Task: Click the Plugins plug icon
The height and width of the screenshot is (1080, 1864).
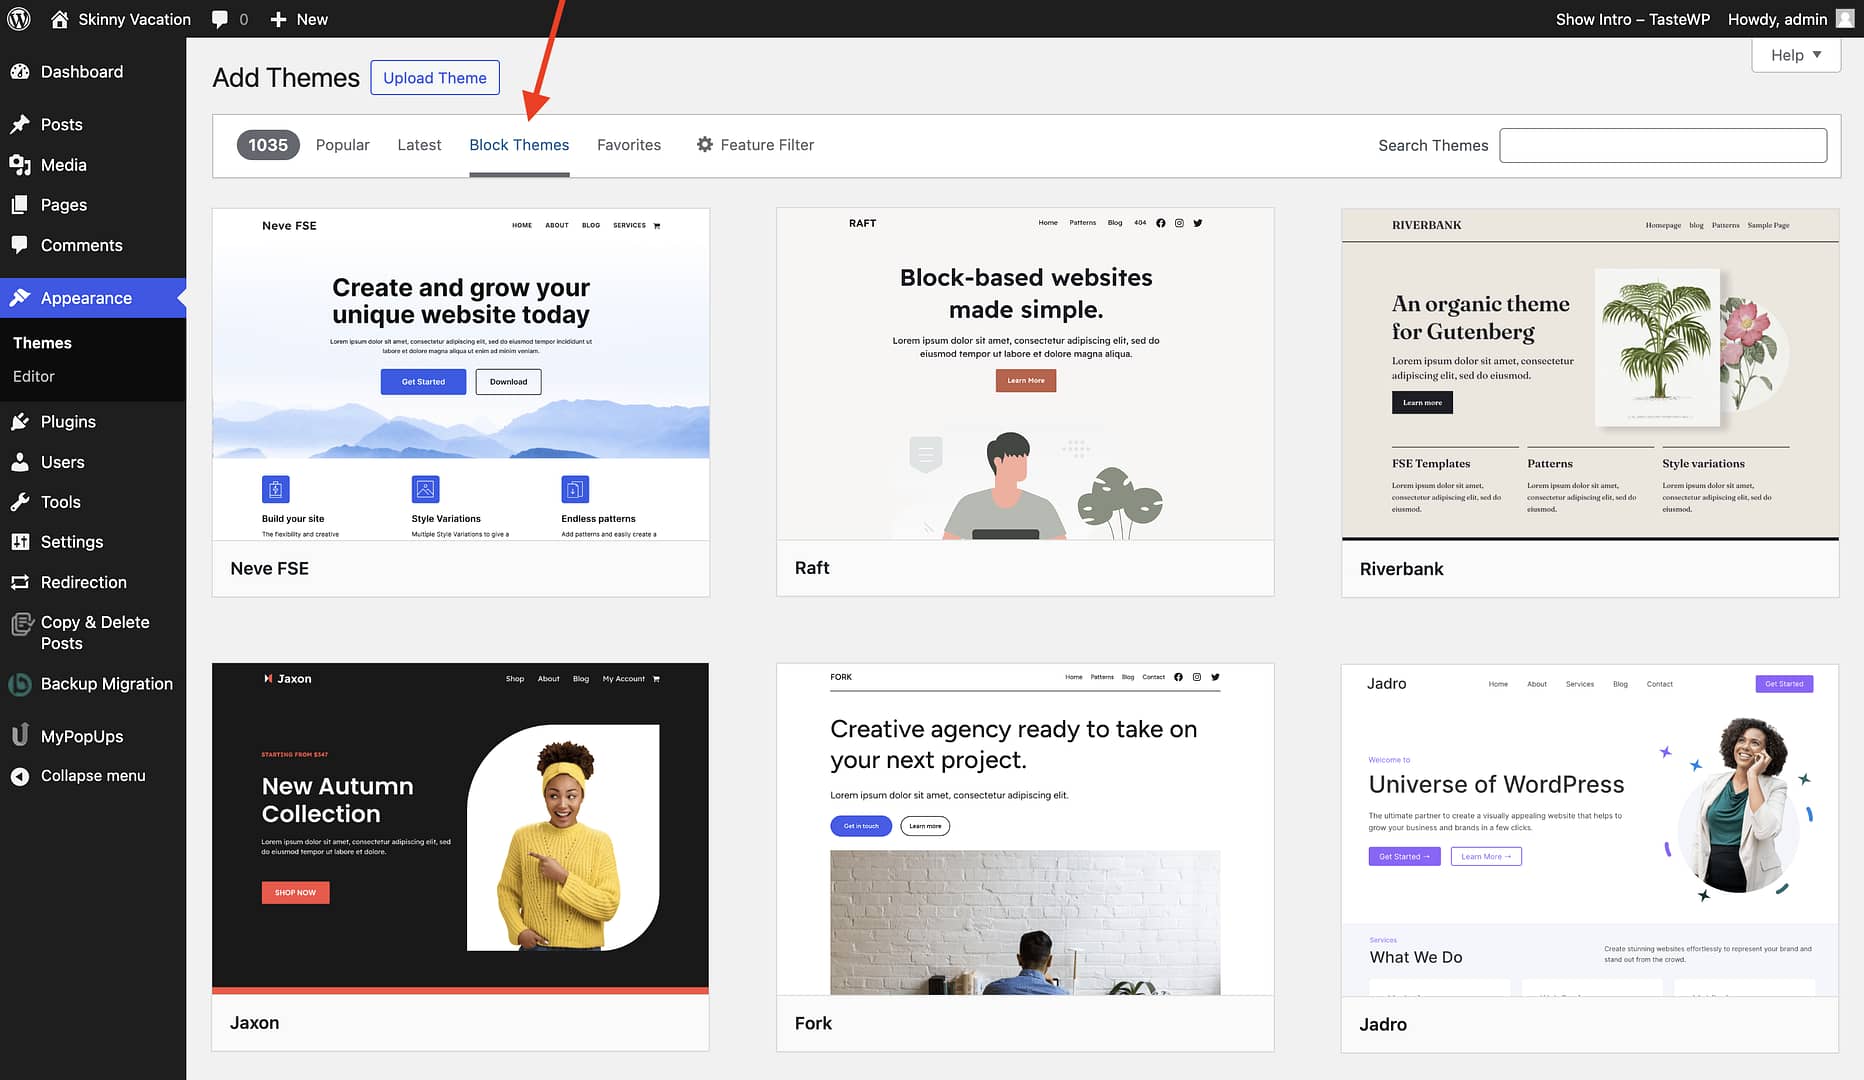Action: (x=20, y=422)
